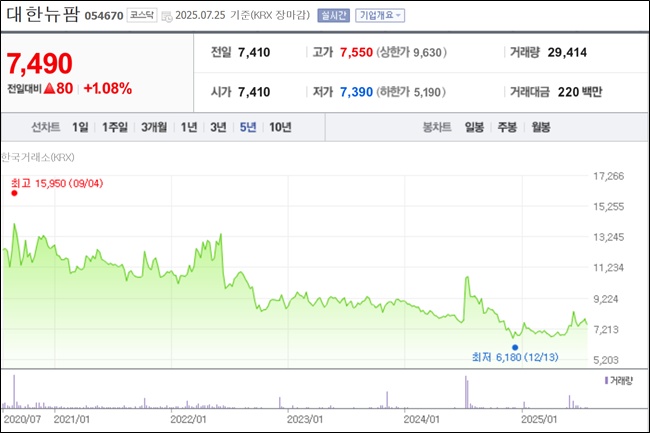
Task: Click the 상한가 9,630 text
Action: click(411, 52)
